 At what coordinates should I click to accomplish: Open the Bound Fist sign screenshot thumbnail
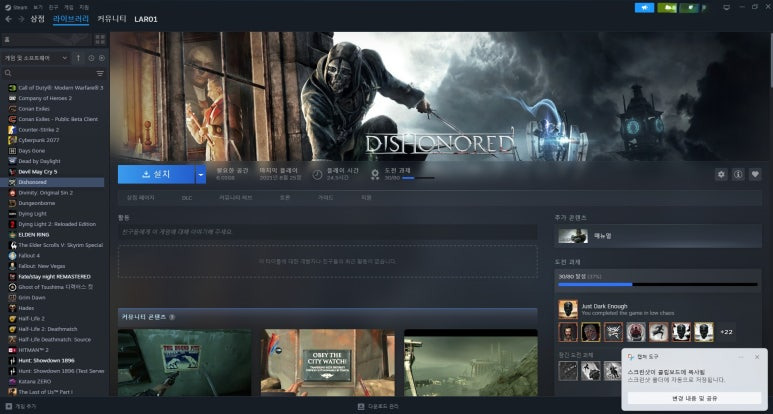click(x=184, y=363)
